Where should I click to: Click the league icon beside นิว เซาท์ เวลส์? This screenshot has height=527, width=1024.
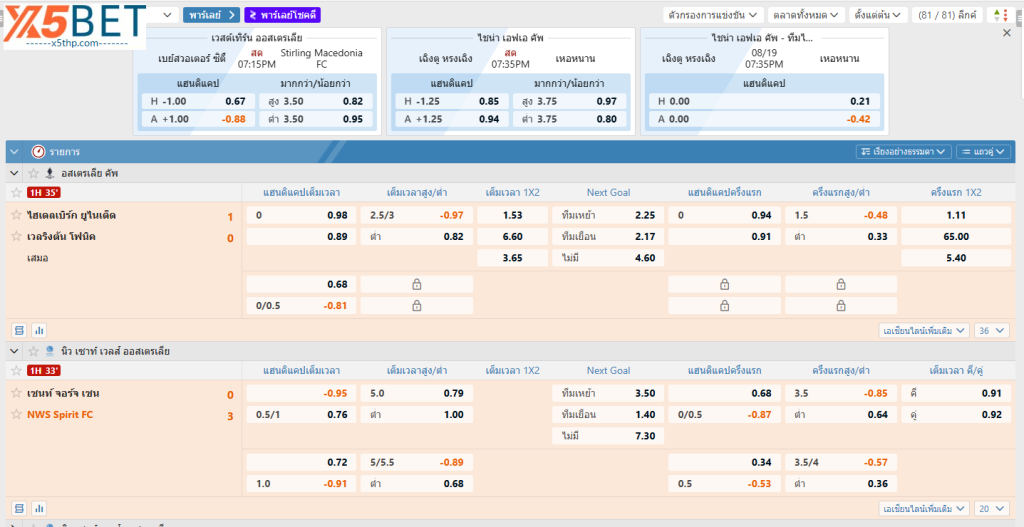(x=49, y=351)
